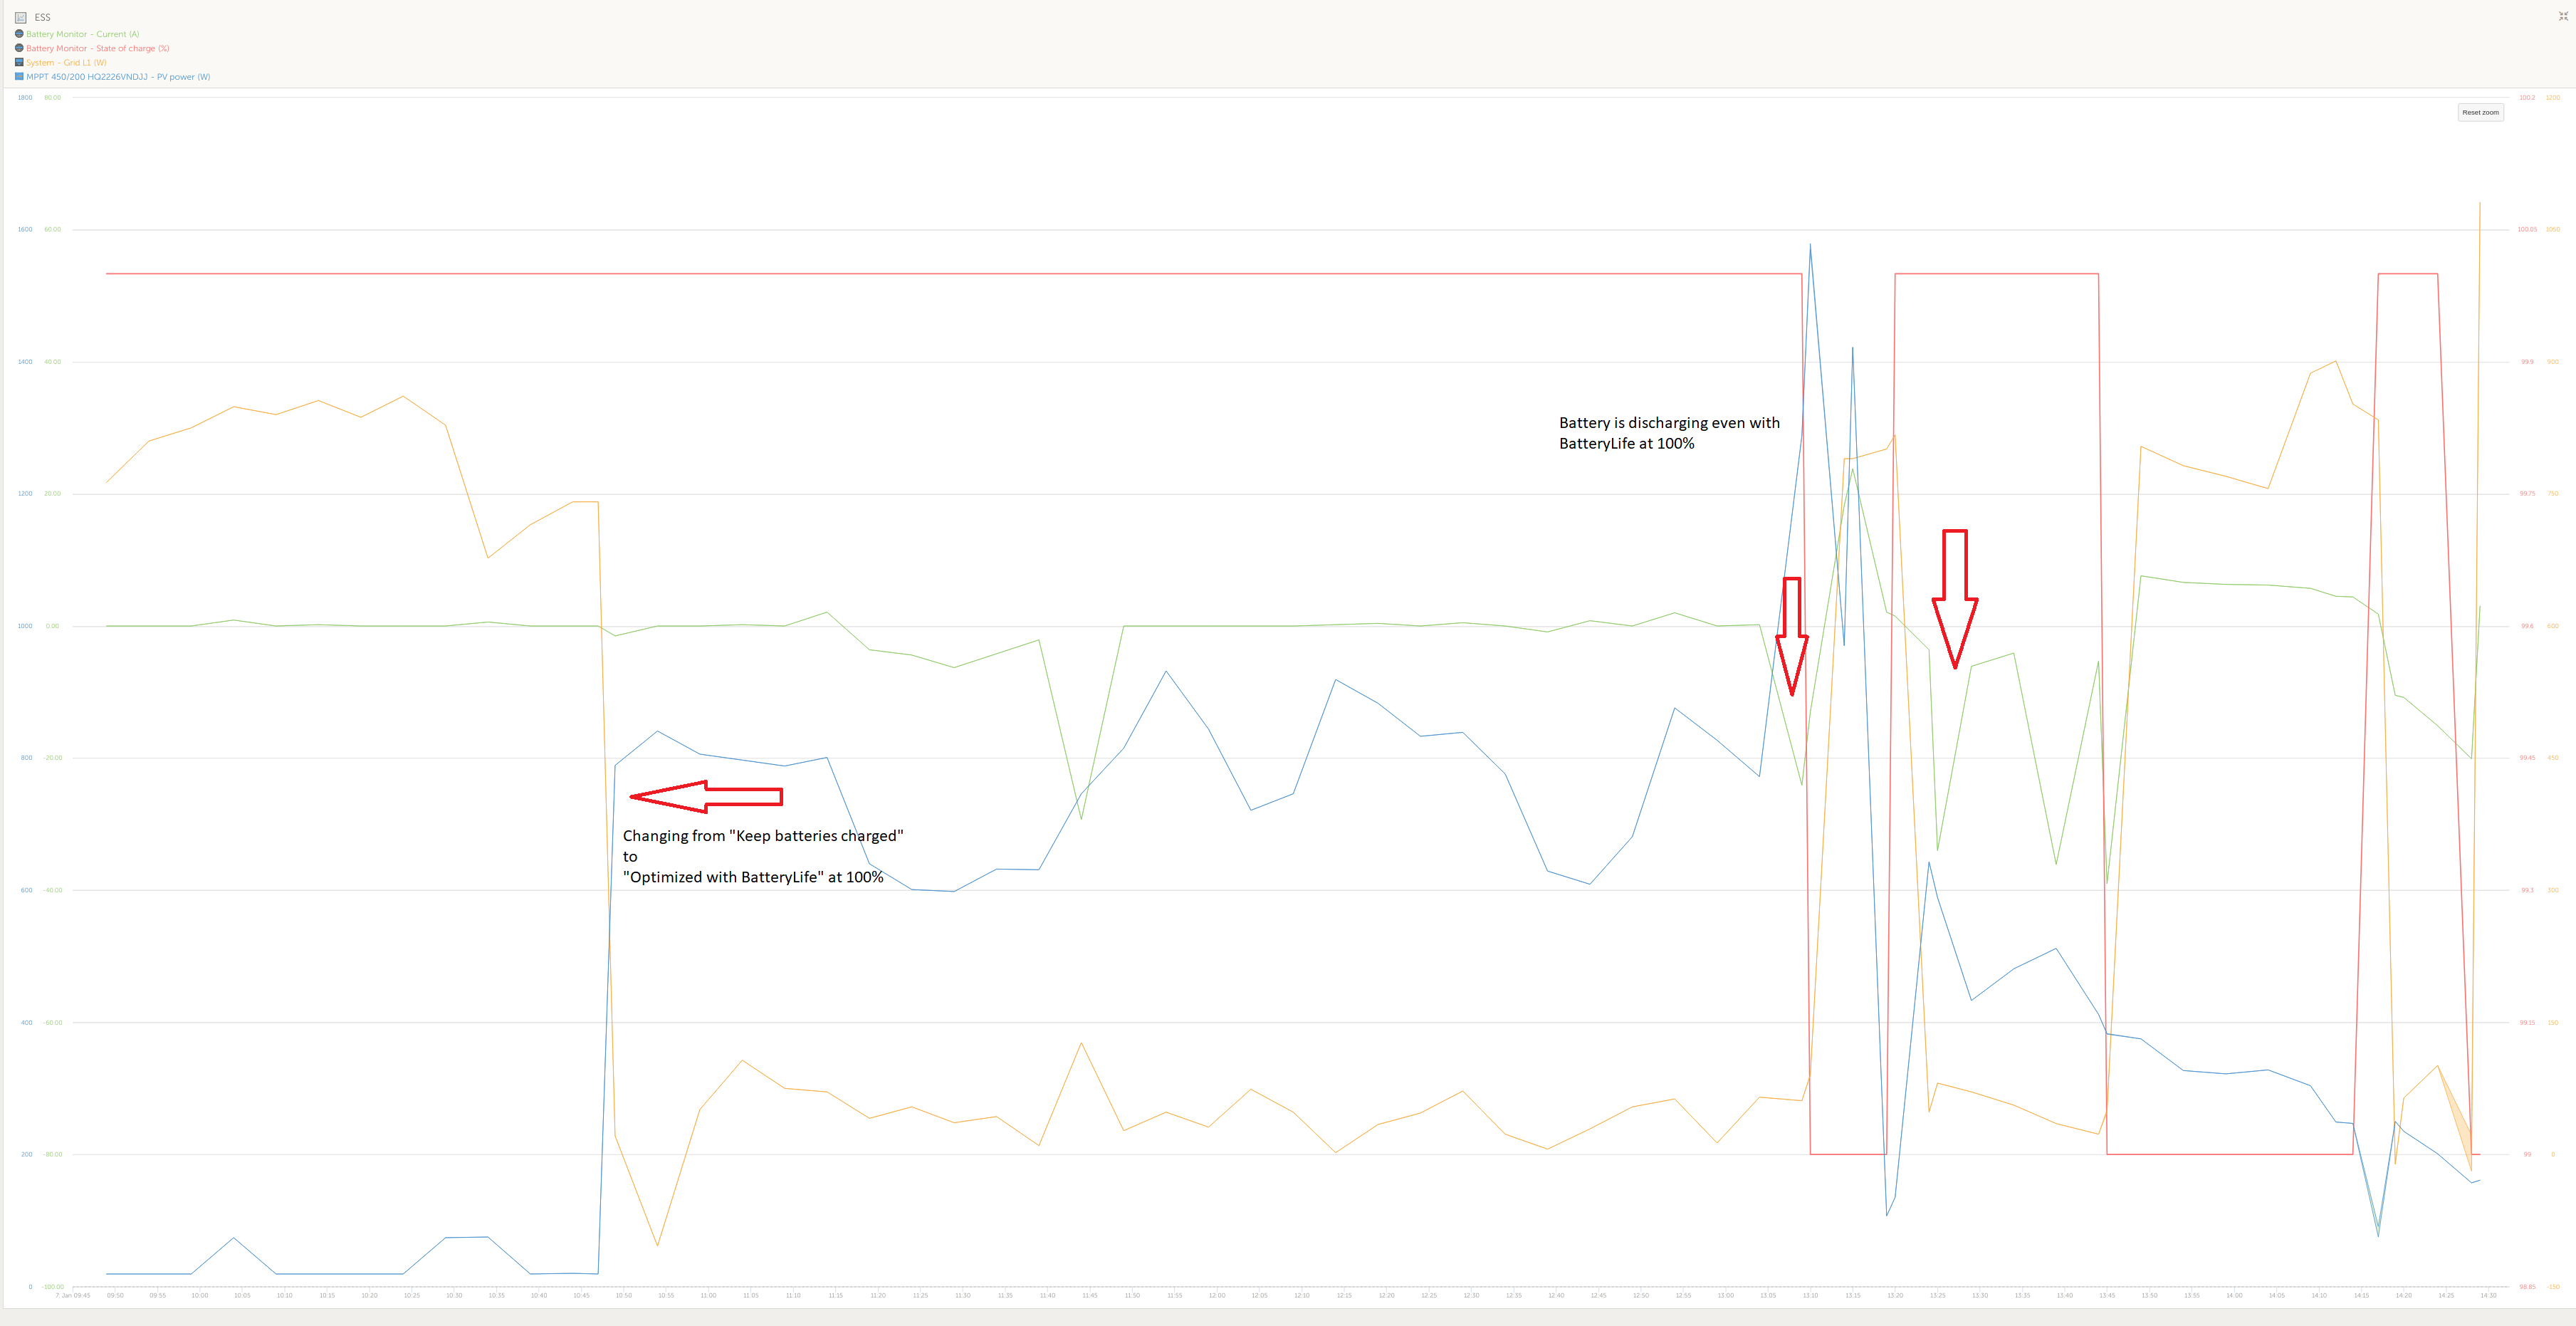Toggle the MPPT PV power (W) series

tap(118, 77)
